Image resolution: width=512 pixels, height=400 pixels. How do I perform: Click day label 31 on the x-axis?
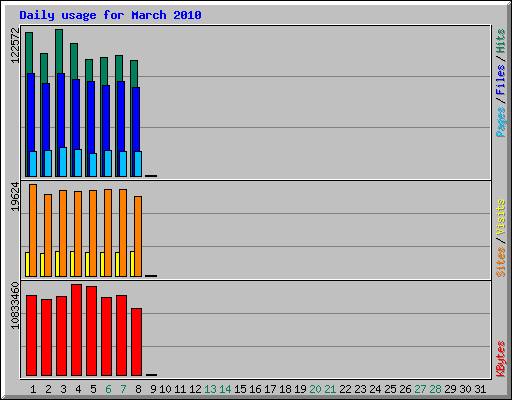pyautogui.click(x=480, y=389)
